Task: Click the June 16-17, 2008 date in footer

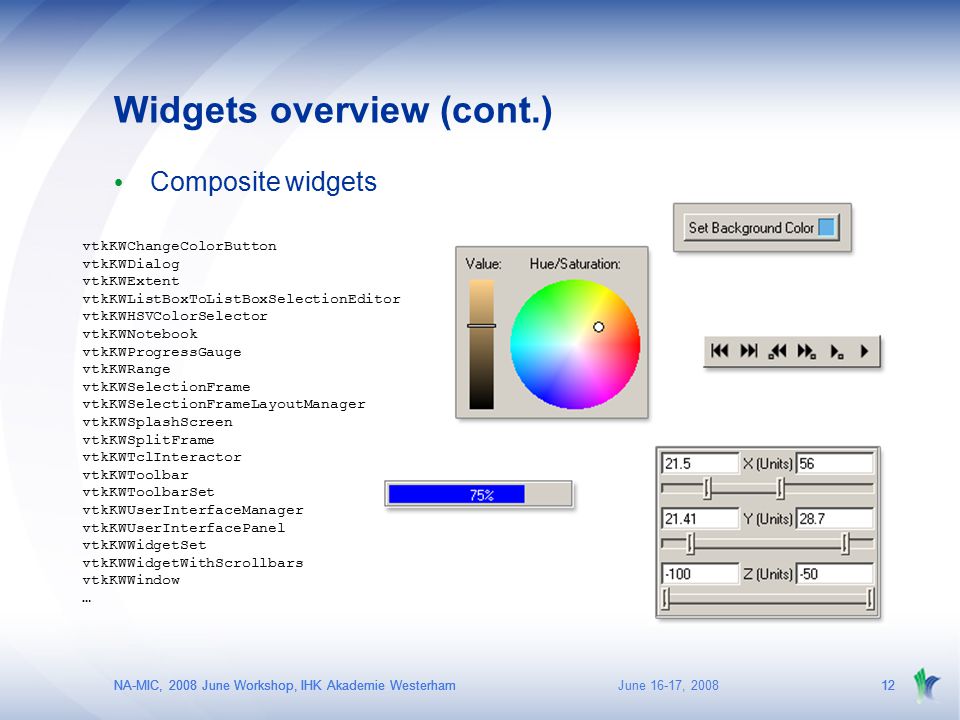Action: point(668,685)
